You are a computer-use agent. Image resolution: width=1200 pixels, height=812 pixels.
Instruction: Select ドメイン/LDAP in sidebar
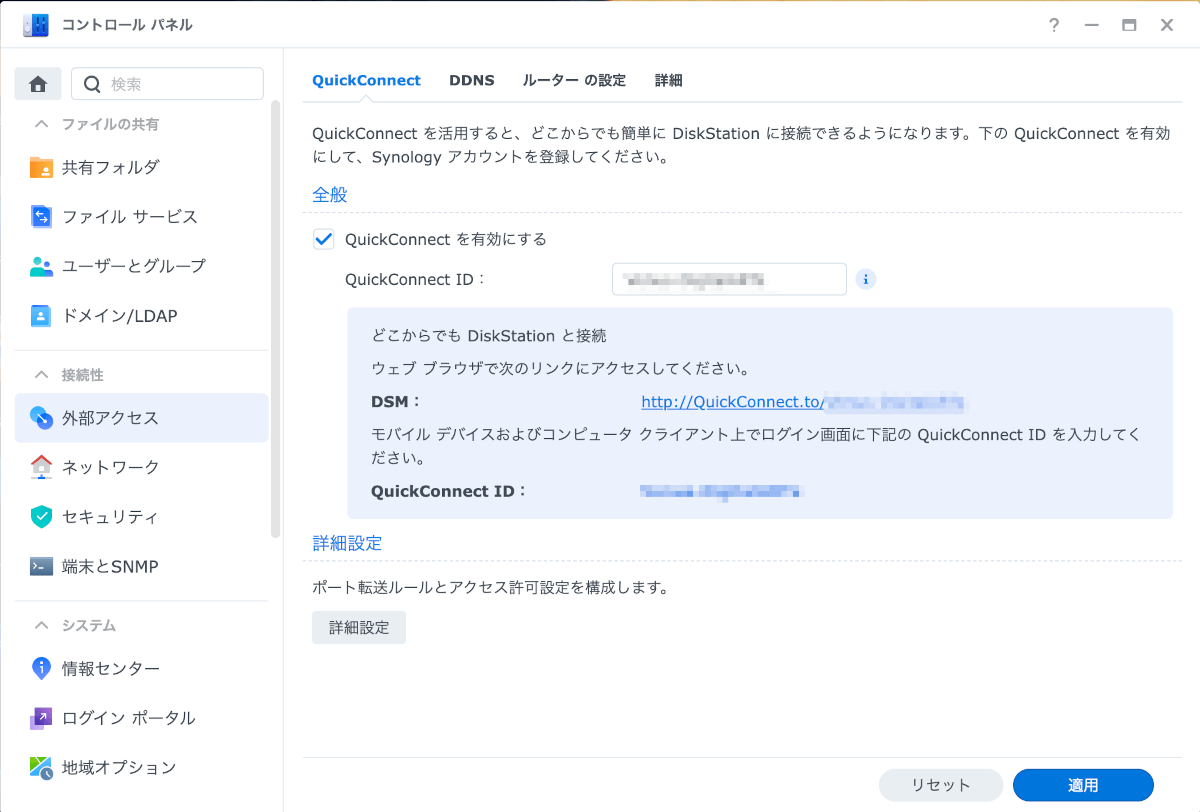pyautogui.click(x=141, y=316)
